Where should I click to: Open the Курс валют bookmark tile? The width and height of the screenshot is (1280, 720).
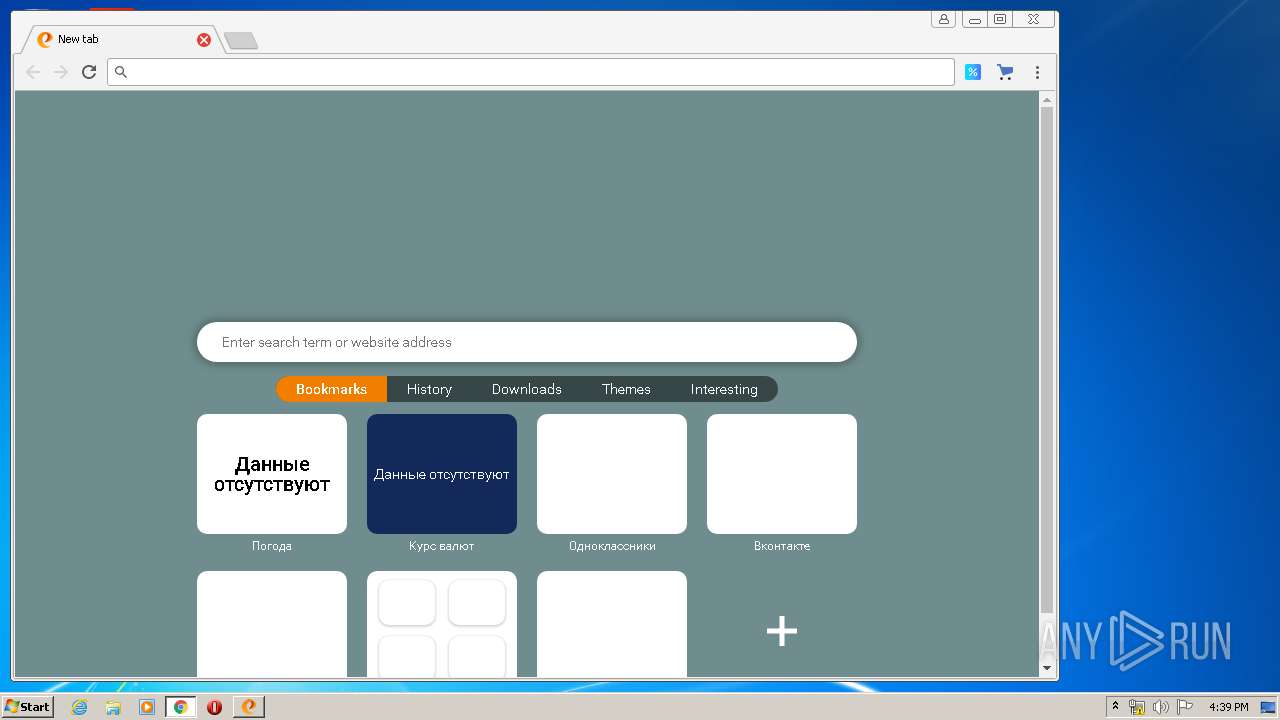[442, 474]
